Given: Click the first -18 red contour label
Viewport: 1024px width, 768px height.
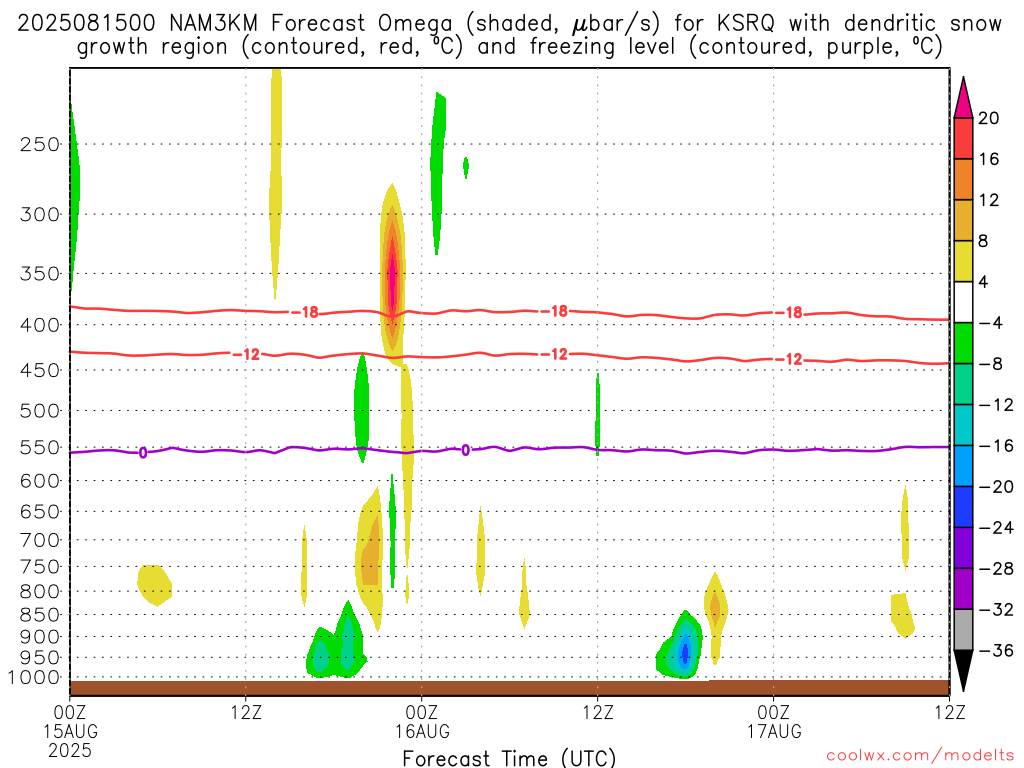Looking at the screenshot, I should pyautogui.click(x=305, y=312).
